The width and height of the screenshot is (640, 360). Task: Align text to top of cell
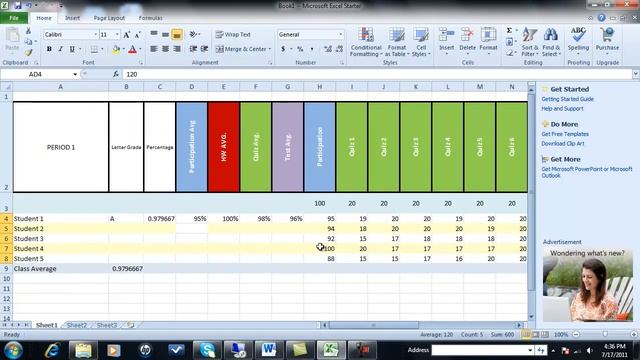tap(154, 35)
